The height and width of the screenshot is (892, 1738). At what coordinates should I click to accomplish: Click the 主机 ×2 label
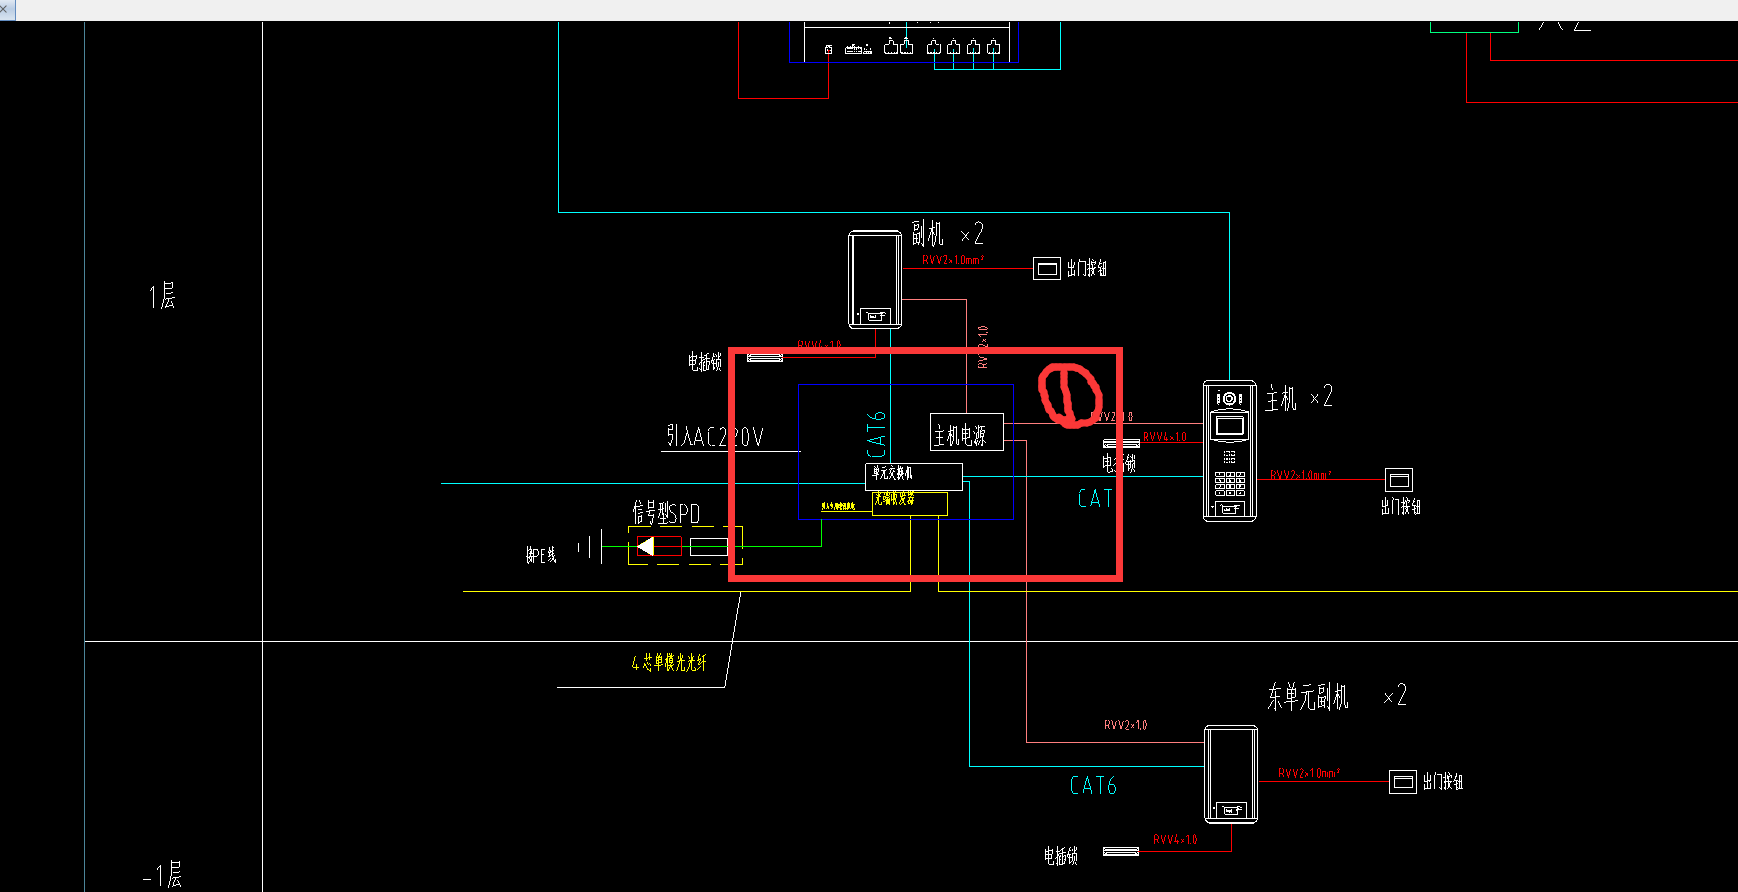(1298, 398)
